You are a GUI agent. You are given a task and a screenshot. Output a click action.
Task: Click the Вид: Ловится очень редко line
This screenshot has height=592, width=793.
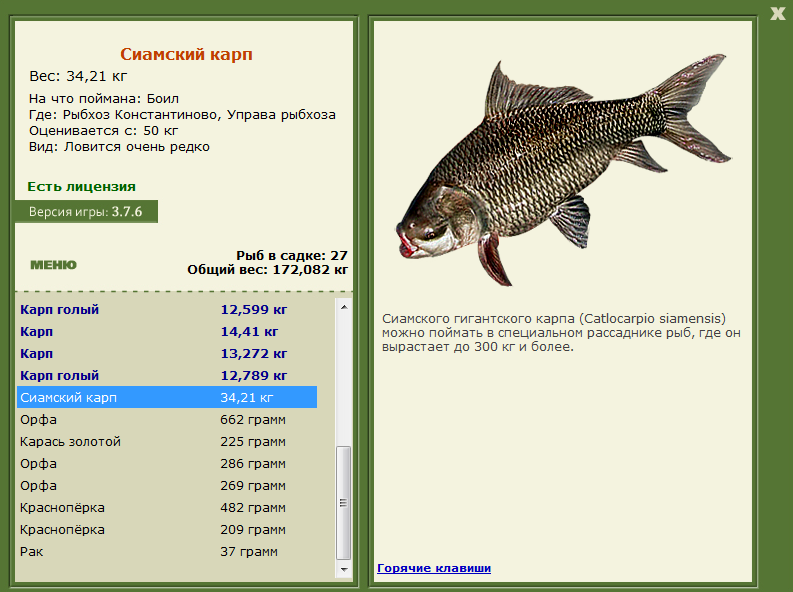click(x=119, y=147)
